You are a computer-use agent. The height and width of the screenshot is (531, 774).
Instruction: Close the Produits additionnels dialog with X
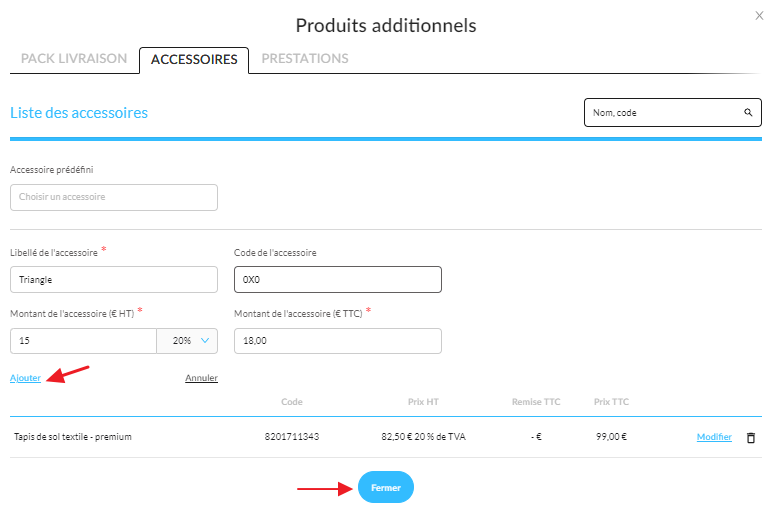[759, 16]
